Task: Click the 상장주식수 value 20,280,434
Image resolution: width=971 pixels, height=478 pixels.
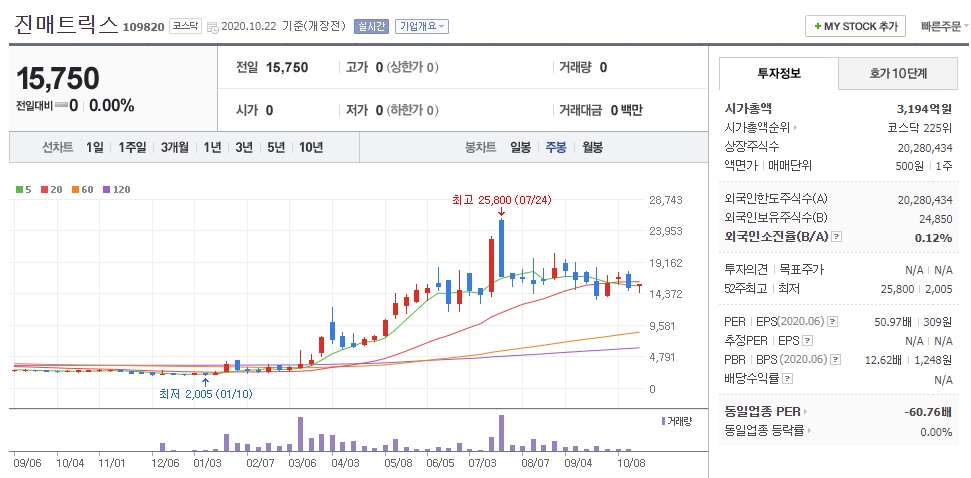Action: click(x=925, y=147)
